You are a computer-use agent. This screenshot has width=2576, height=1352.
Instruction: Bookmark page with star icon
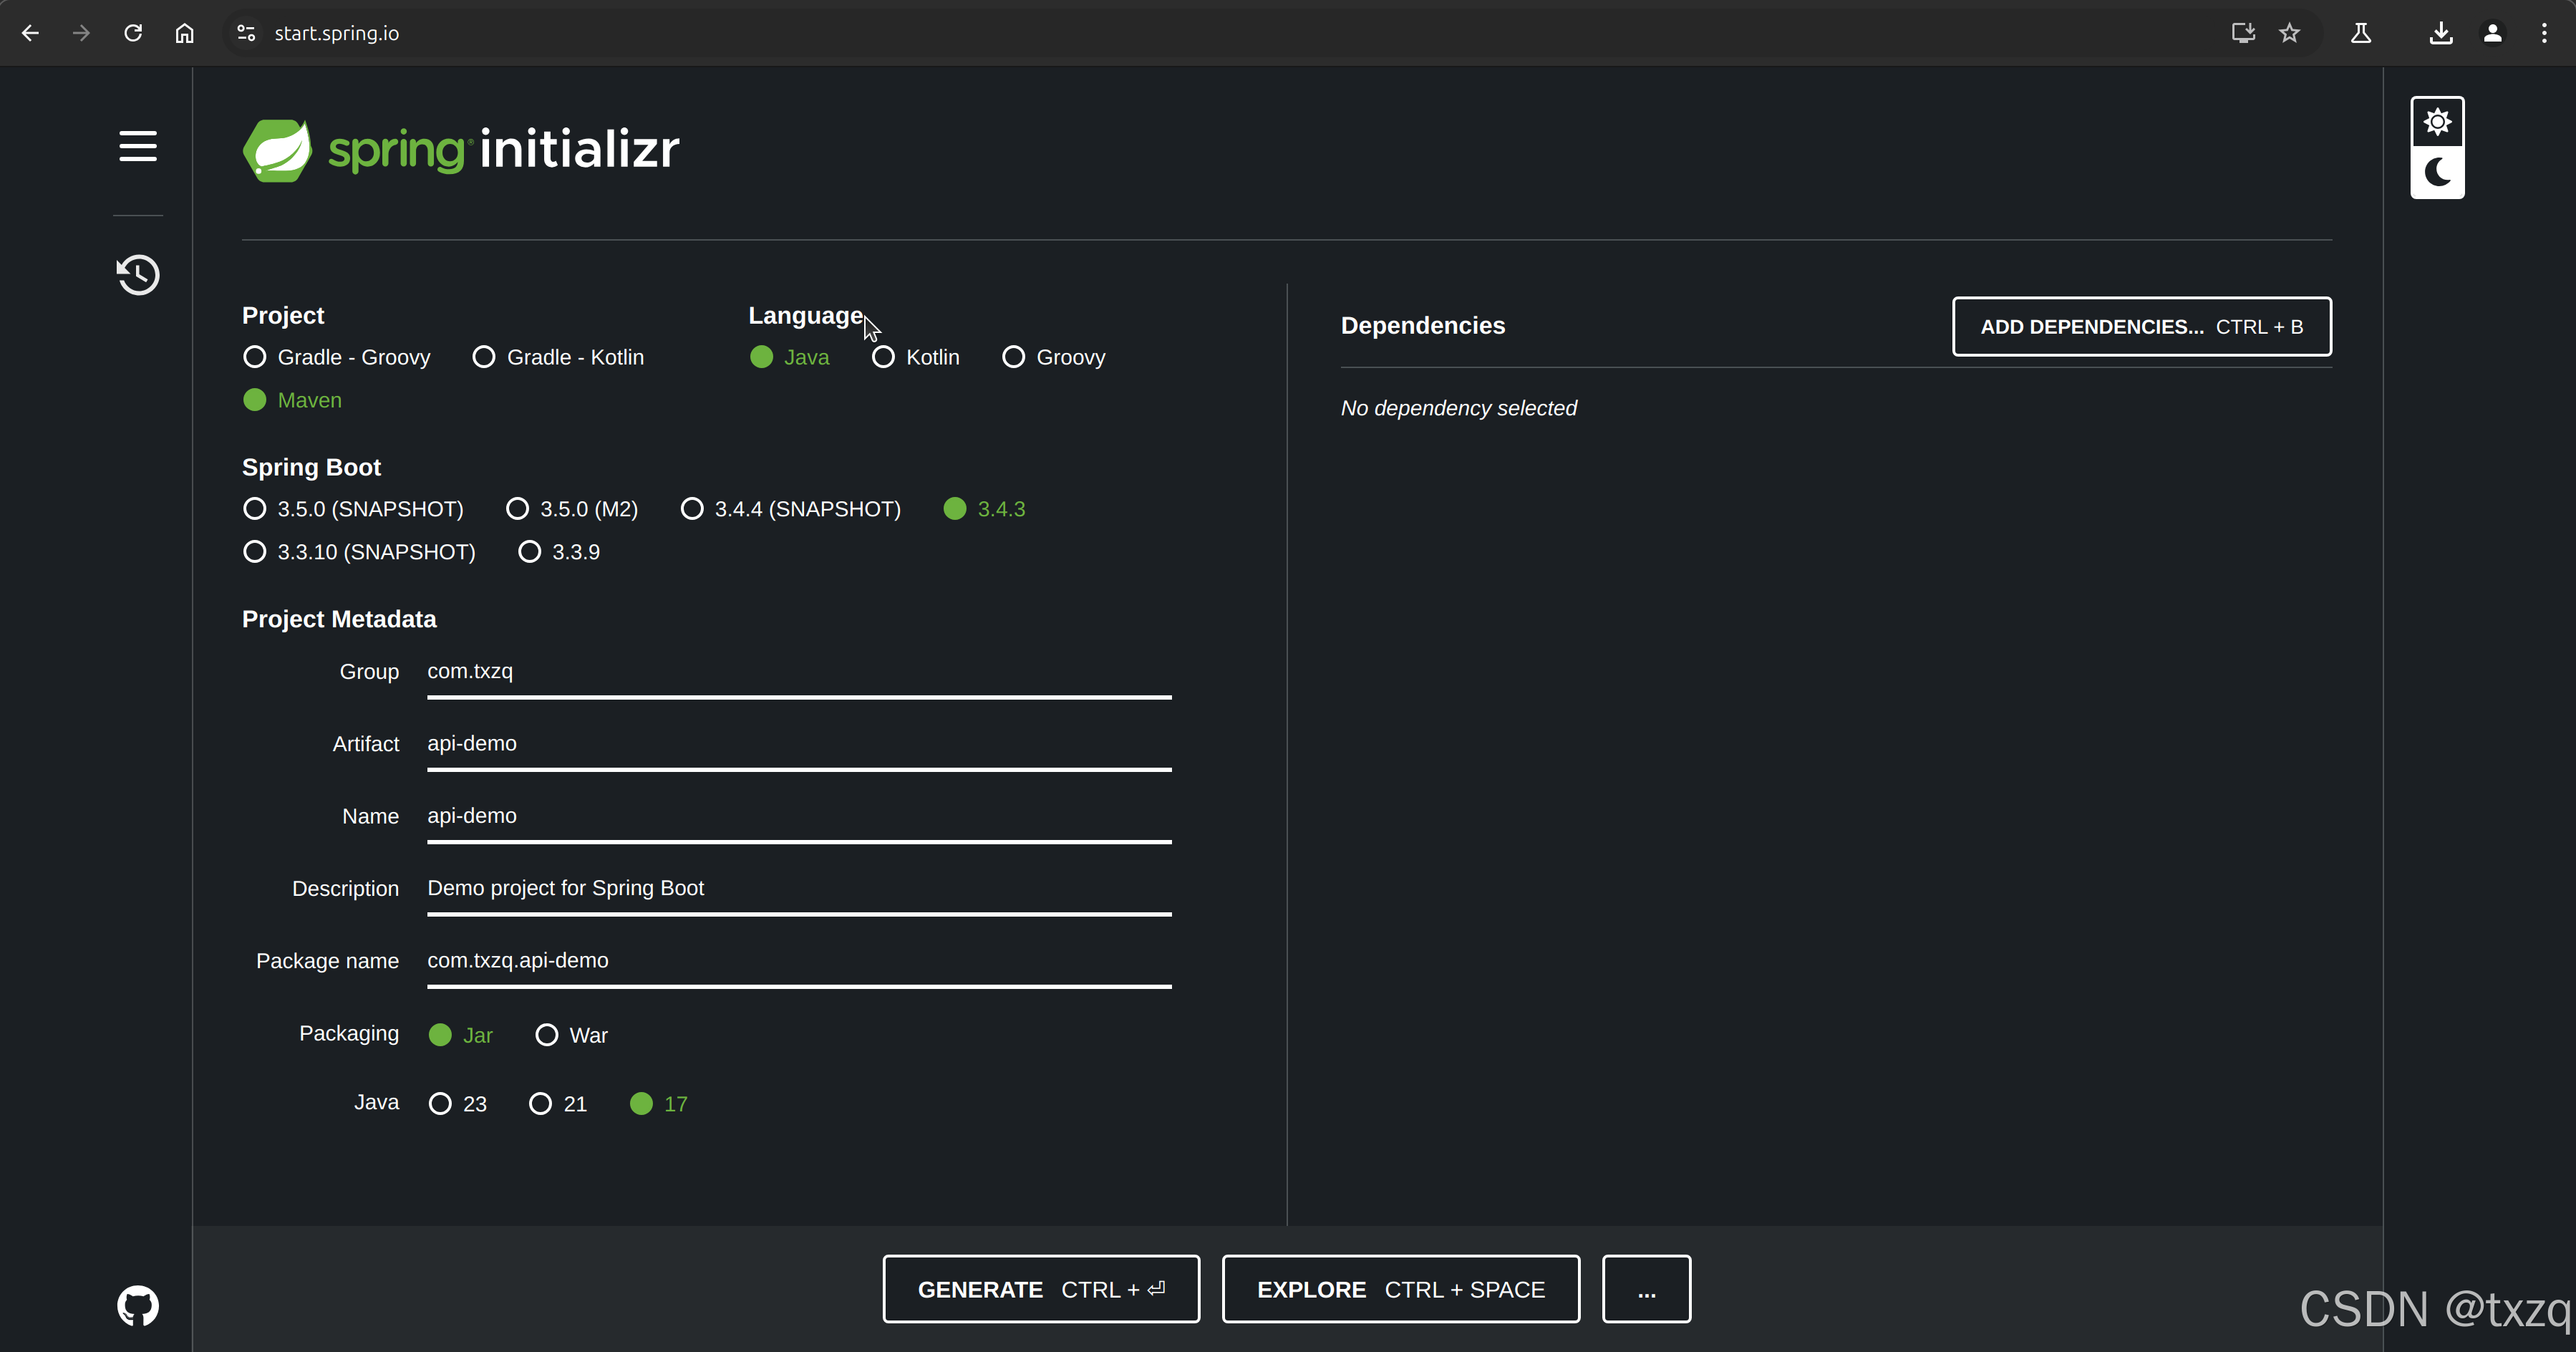click(2289, 33)
